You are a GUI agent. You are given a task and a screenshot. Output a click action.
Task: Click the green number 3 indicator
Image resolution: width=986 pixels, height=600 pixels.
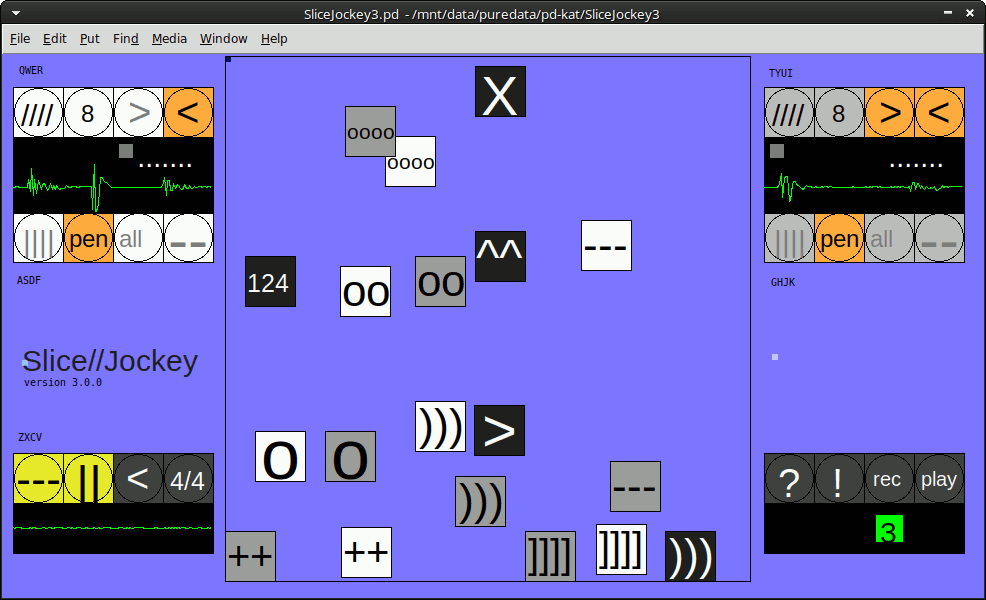(889, 529)
